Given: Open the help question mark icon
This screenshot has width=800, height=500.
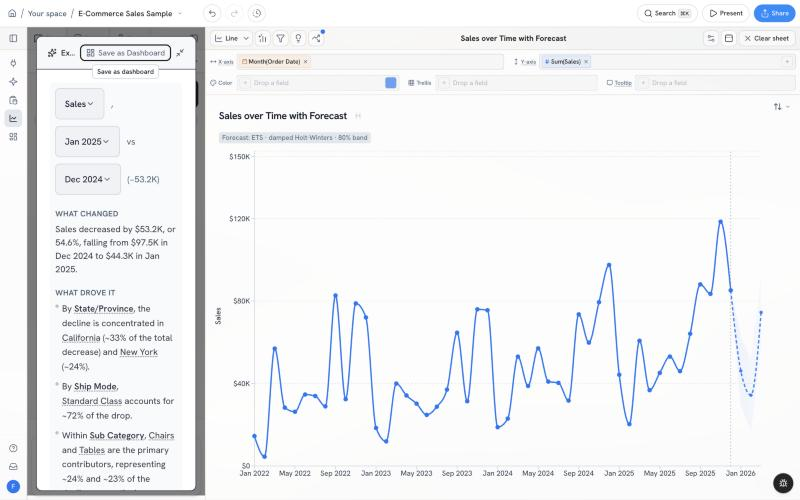Looking at the screenshot, I should click(x=13, y=448).
